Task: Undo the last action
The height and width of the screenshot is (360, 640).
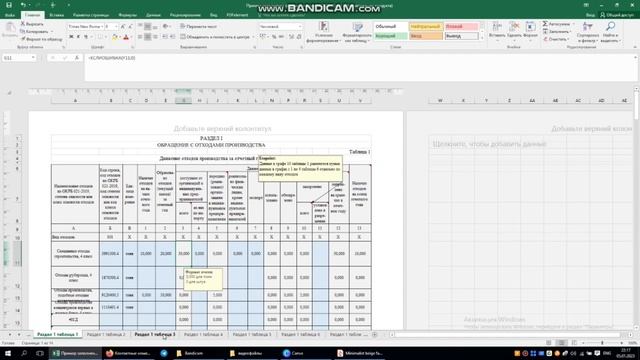Action: click(x=23, y=5)
